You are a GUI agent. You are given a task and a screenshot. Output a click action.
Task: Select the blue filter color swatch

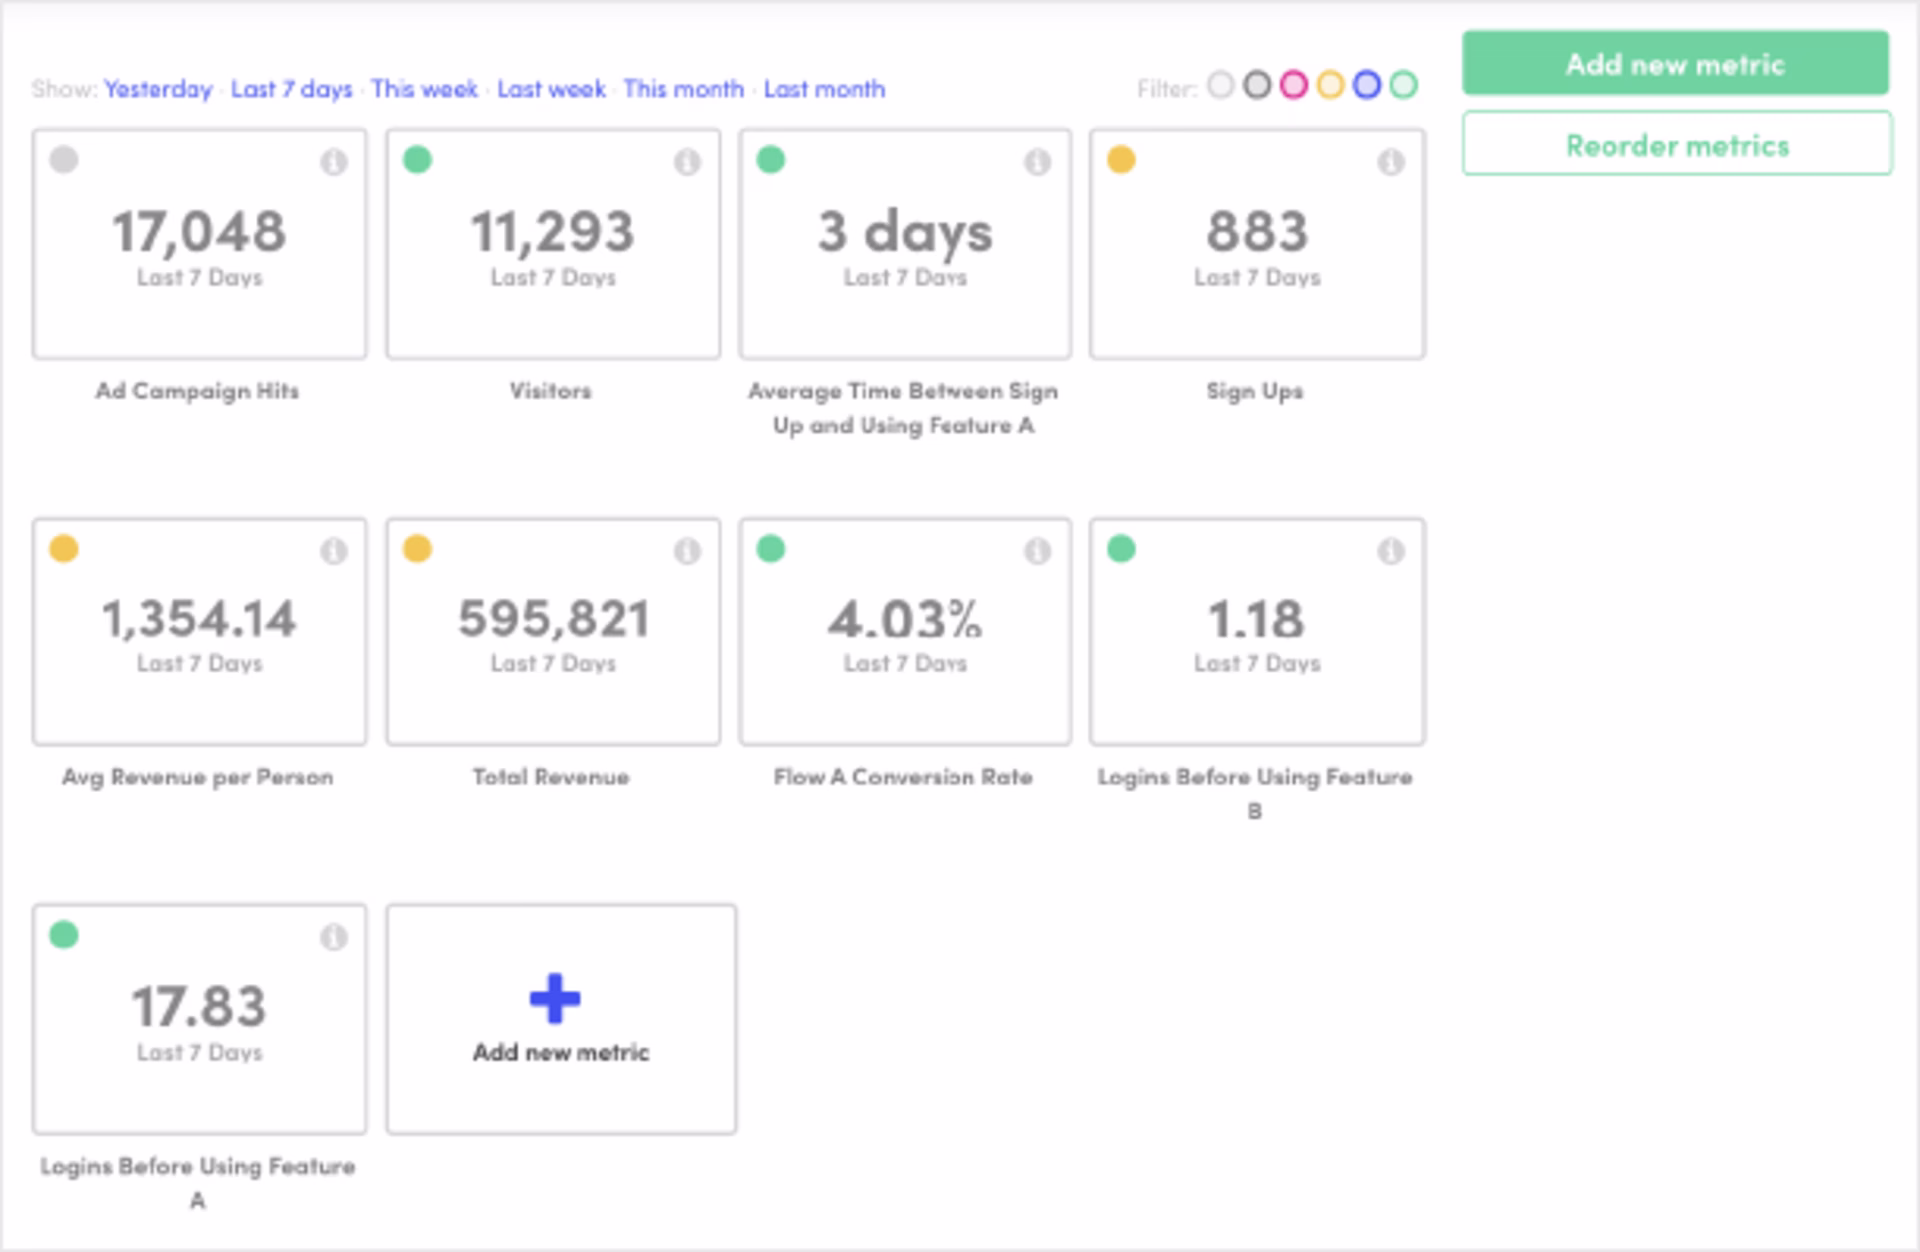click(x=1367, y=87)
